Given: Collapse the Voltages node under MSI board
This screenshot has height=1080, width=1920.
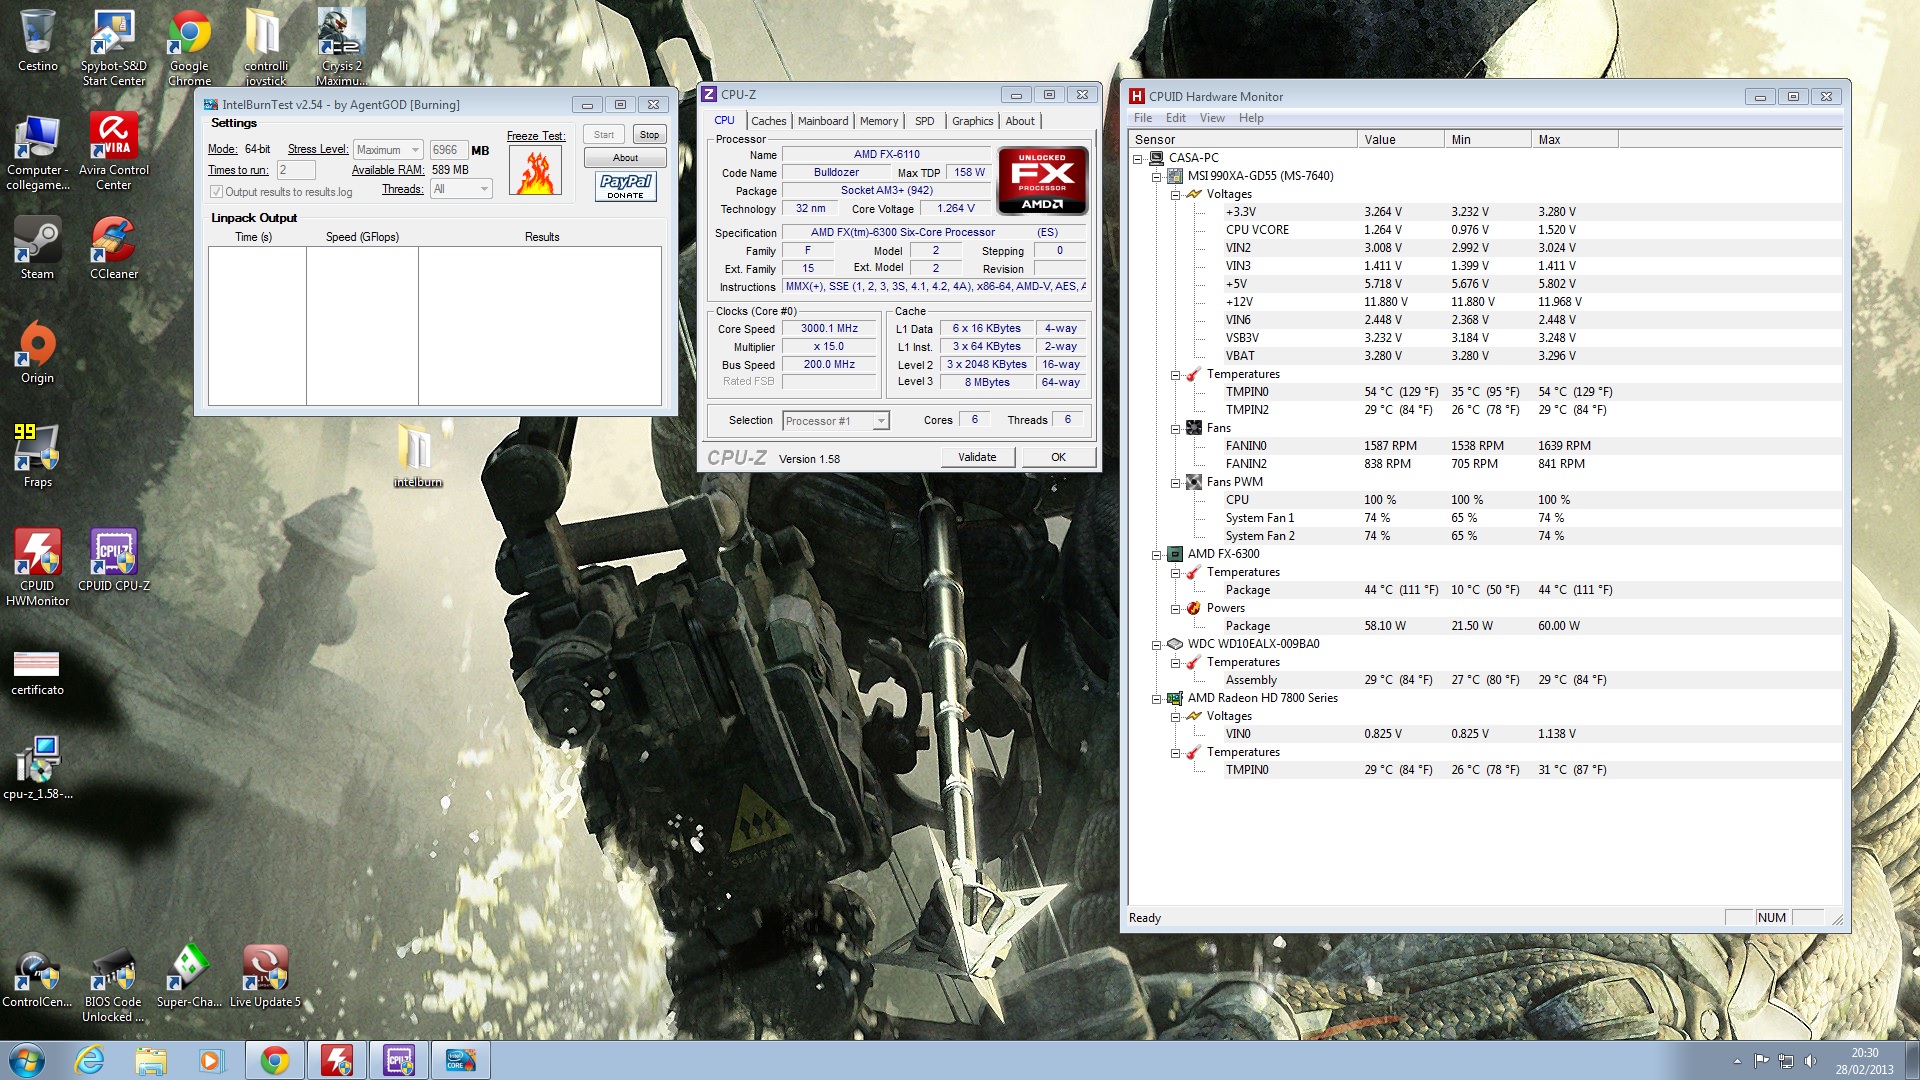Looking at the screenshot, I should coord(1175,195).
